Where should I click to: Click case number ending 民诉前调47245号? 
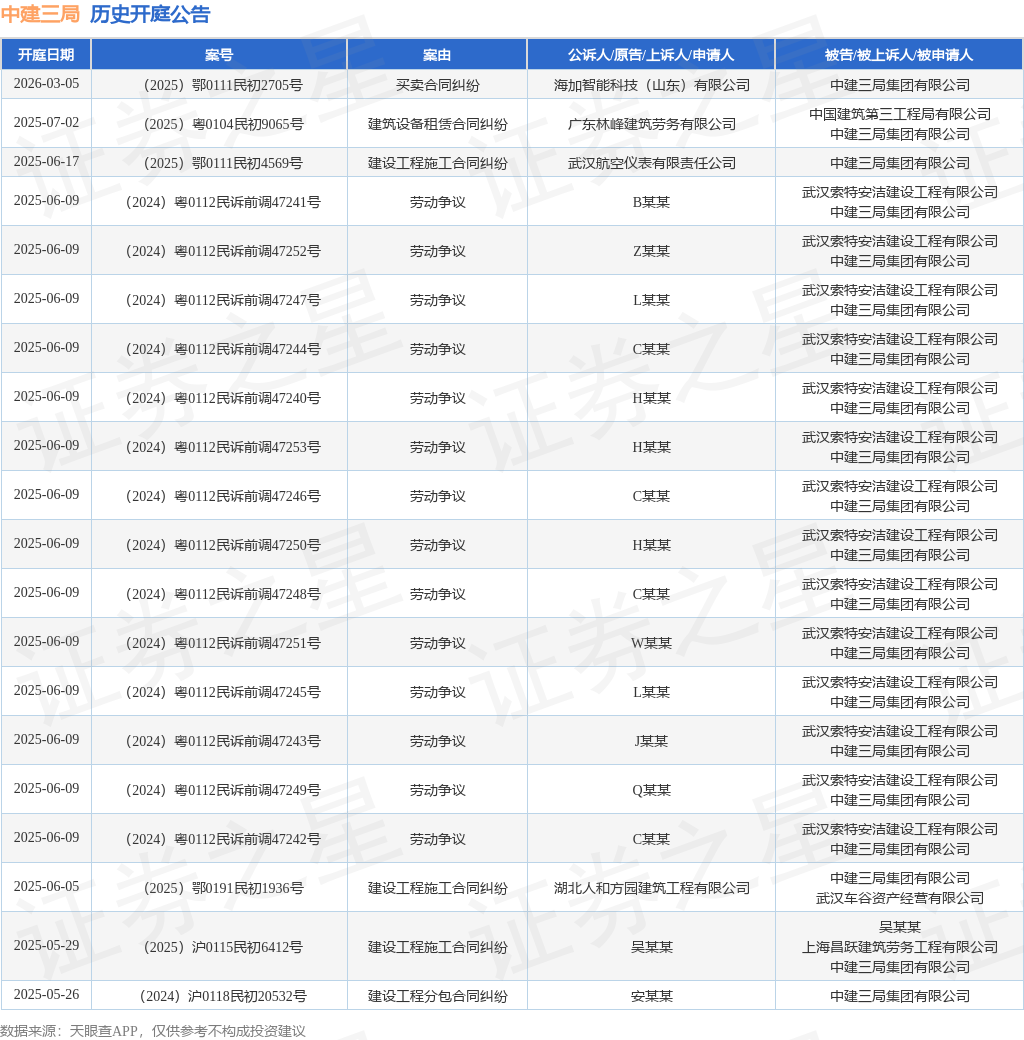[223, 693]
